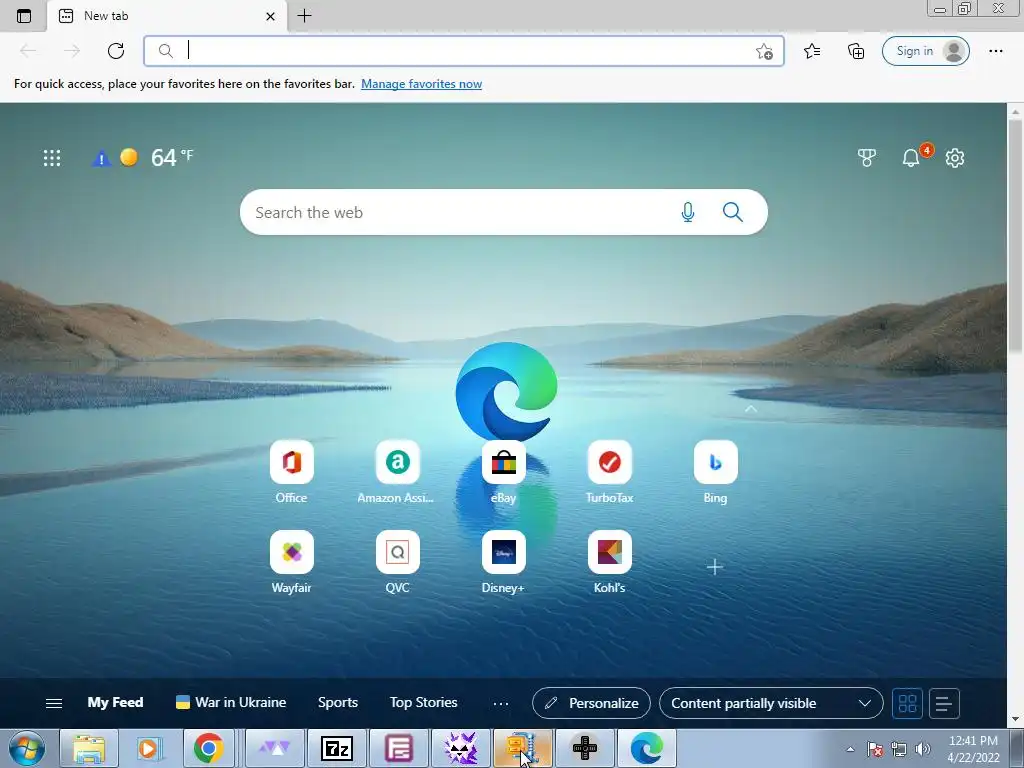1024x768 pixels.
Task: Open the taskbar clock and date
Action: (x=973, y=749)
